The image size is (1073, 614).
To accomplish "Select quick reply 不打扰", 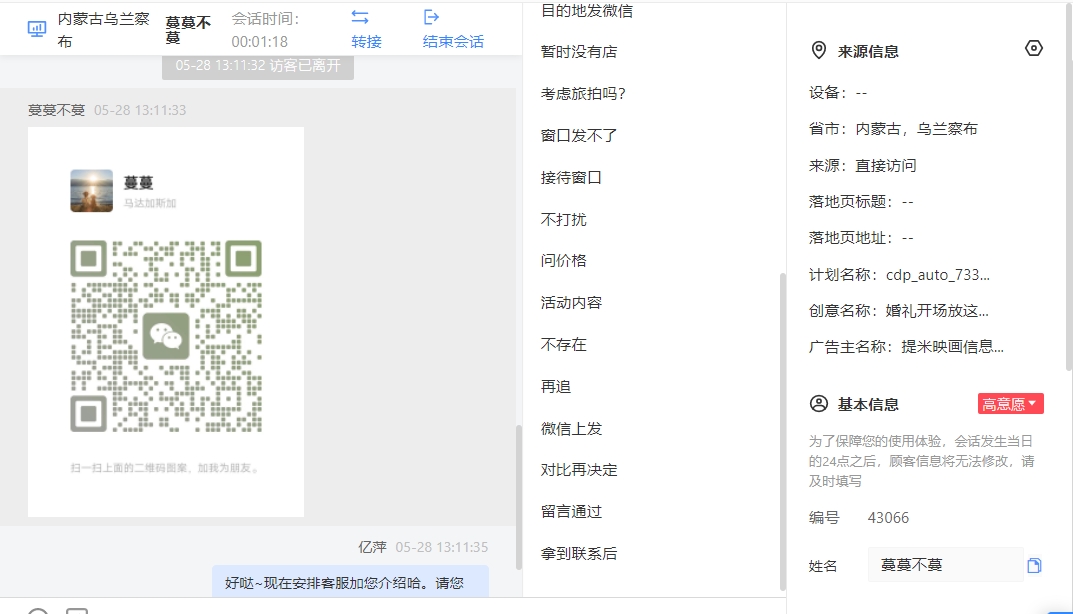I will [x=564, y=220].
